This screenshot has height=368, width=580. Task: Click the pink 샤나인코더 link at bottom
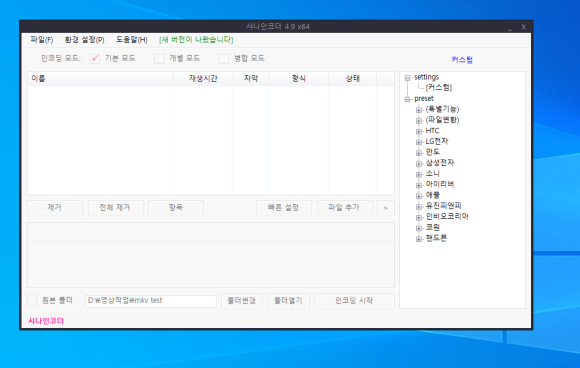tap(46, 321)
